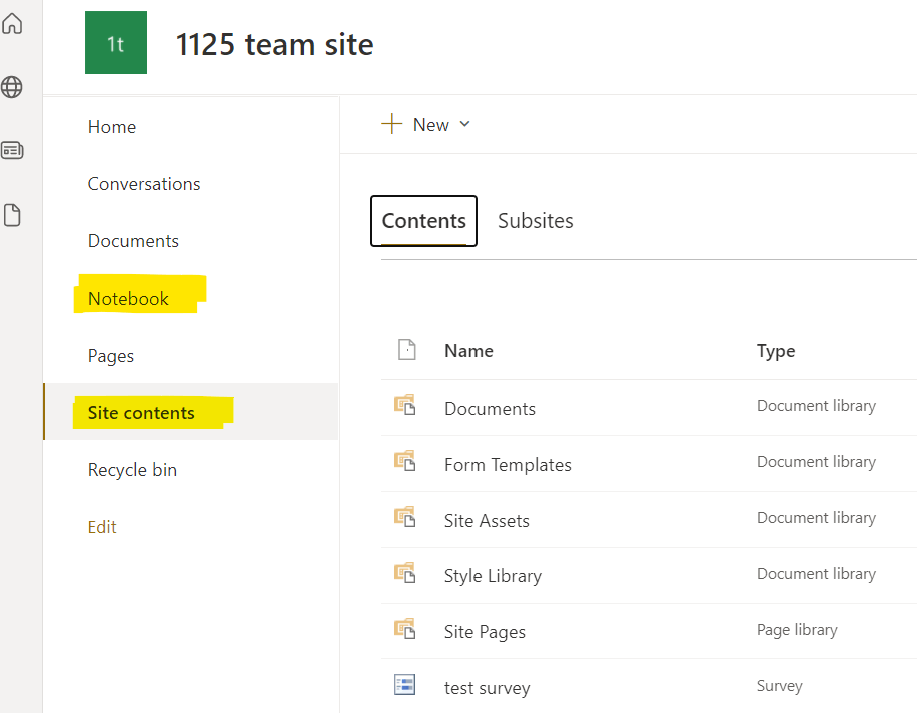917x713 pixels.
Task: Open Pages in the left navigation
Action: (111, 356)
